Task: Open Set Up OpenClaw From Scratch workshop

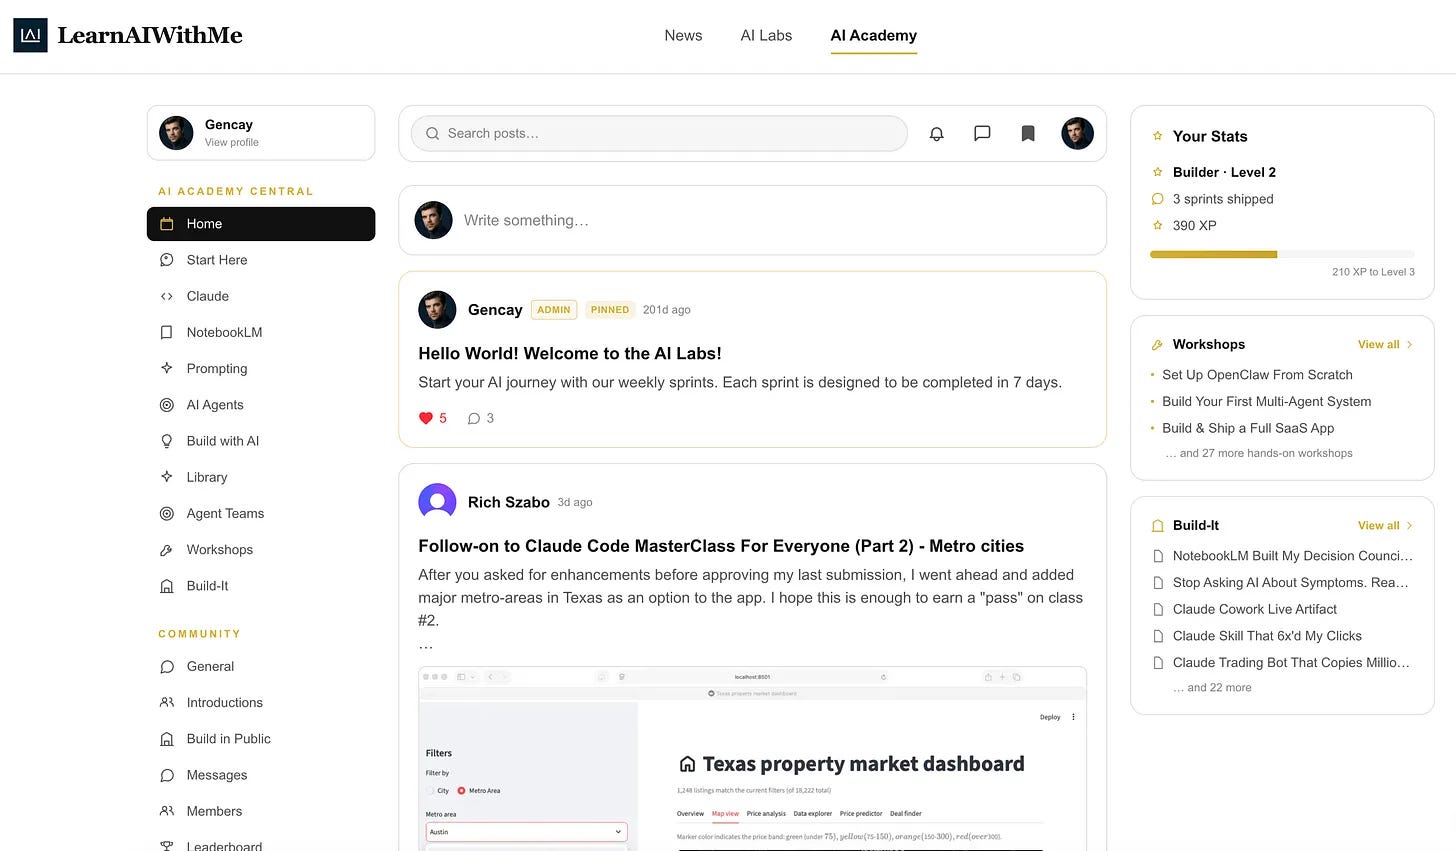Action: tap(1257, 375)
